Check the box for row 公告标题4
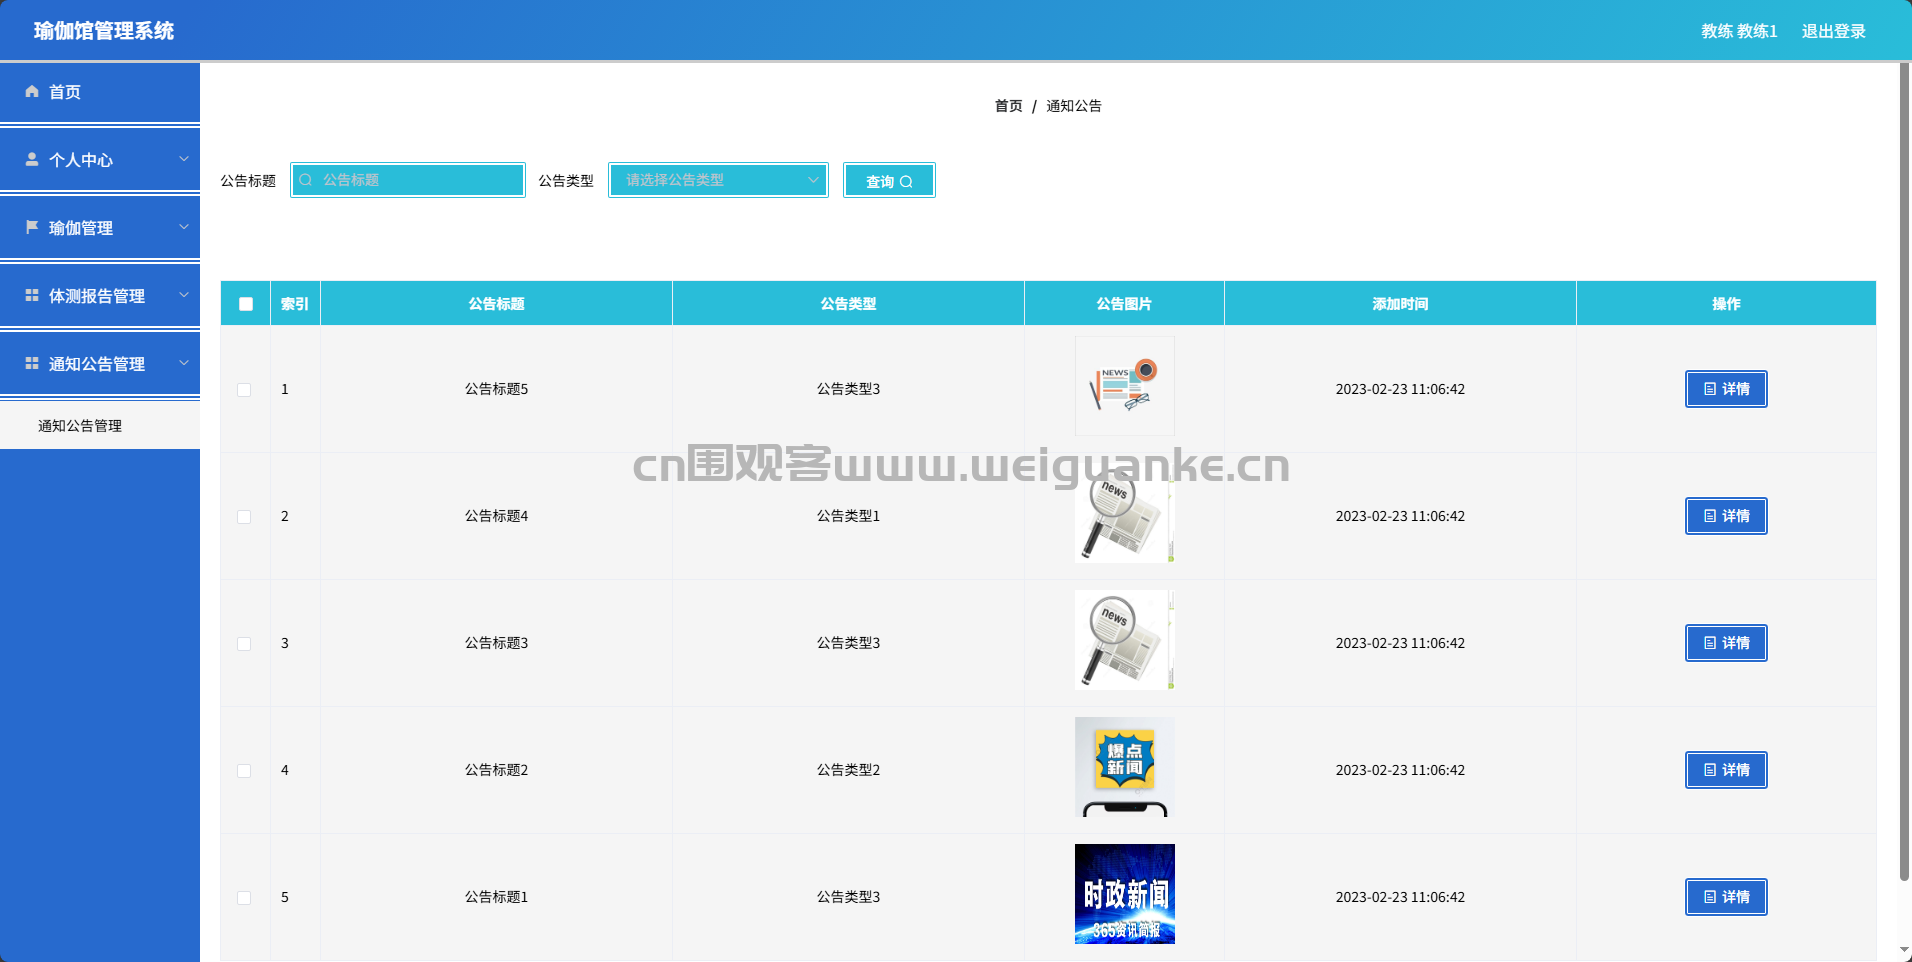This screenshot has width=1912, height=962. coord(244,517)
